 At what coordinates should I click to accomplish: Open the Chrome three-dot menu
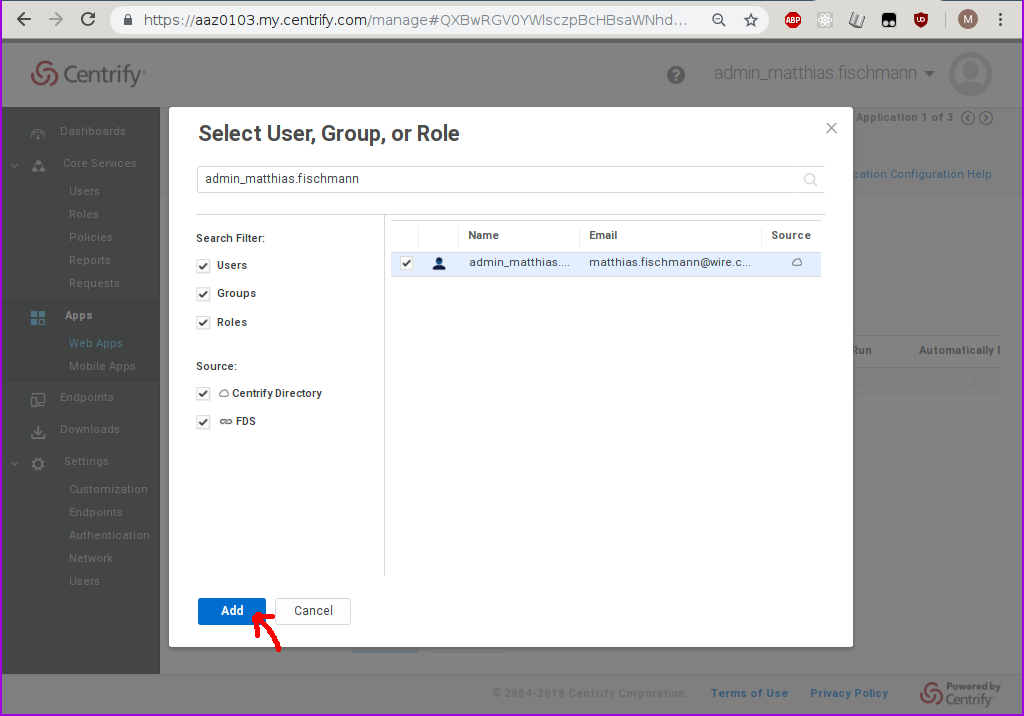(1001, 20)
